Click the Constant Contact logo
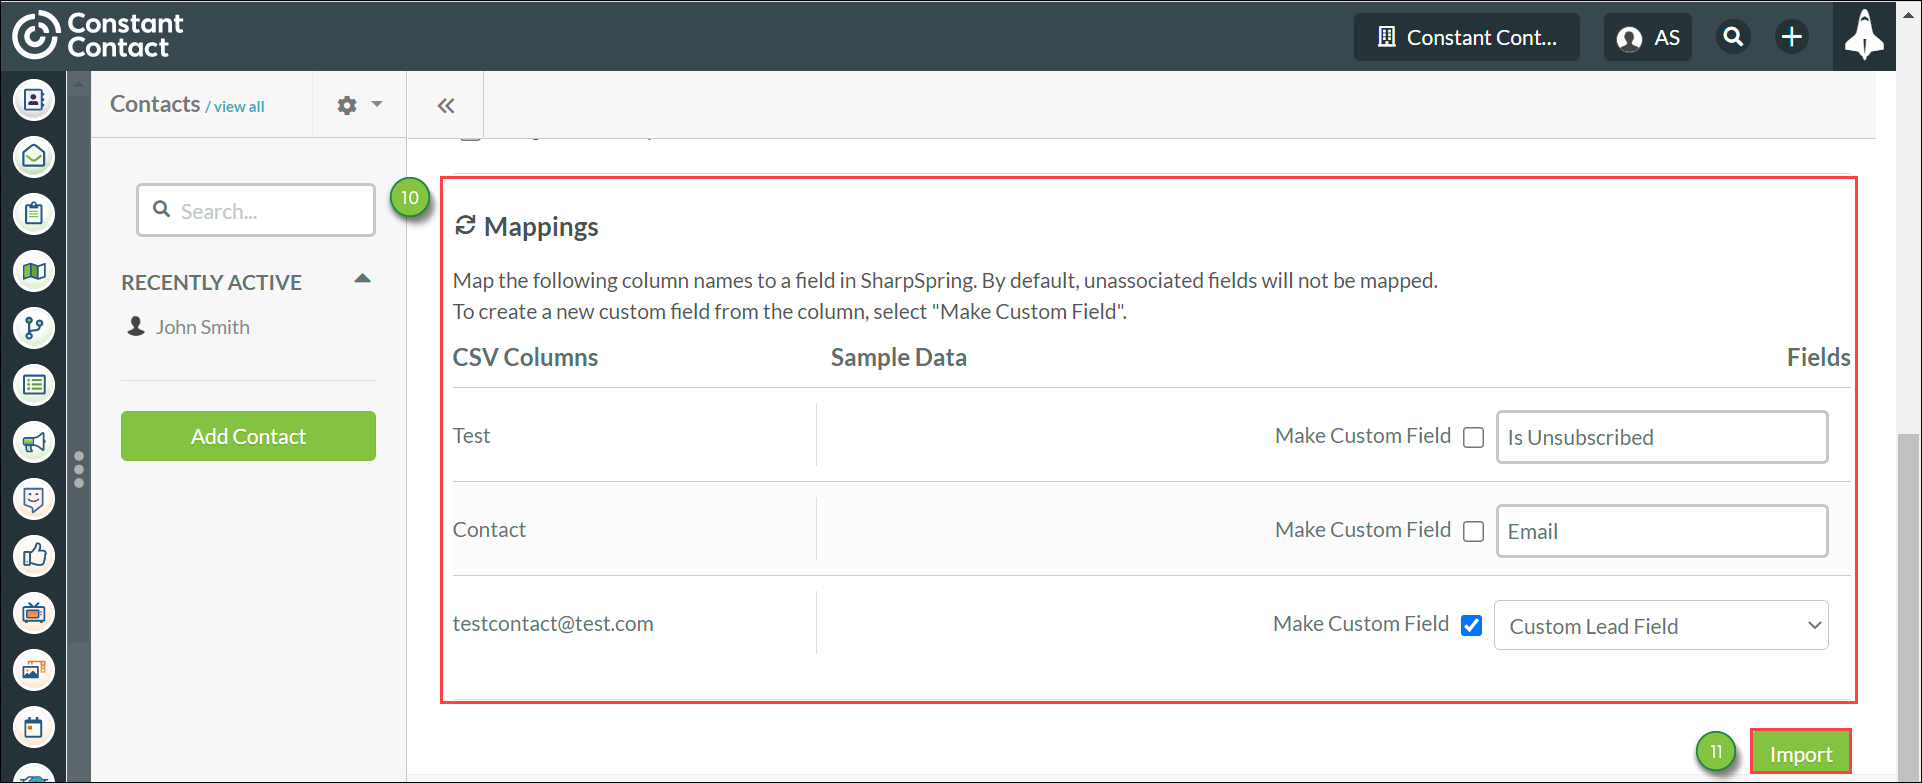The image size is (1922, 783). (98, 35)
